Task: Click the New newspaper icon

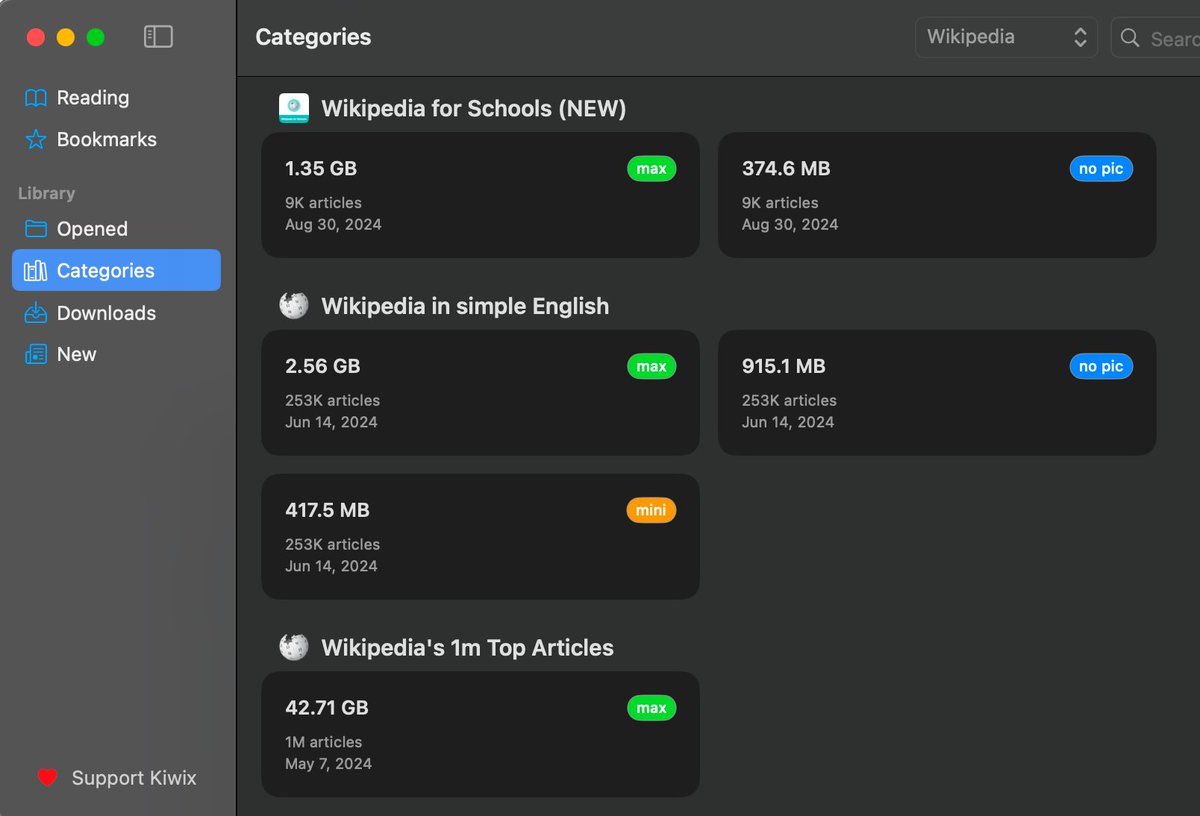Action: 36,355
